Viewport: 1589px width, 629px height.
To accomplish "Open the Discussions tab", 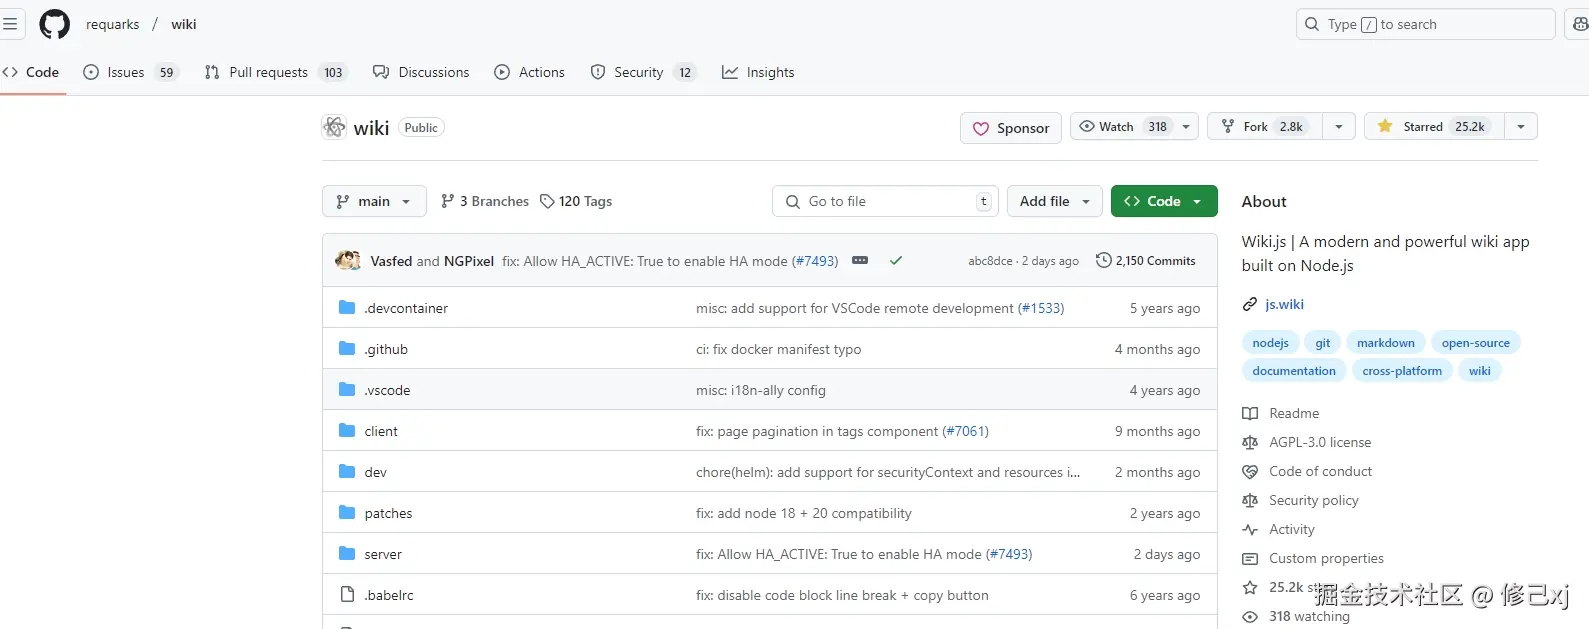I will pos(421,72).
